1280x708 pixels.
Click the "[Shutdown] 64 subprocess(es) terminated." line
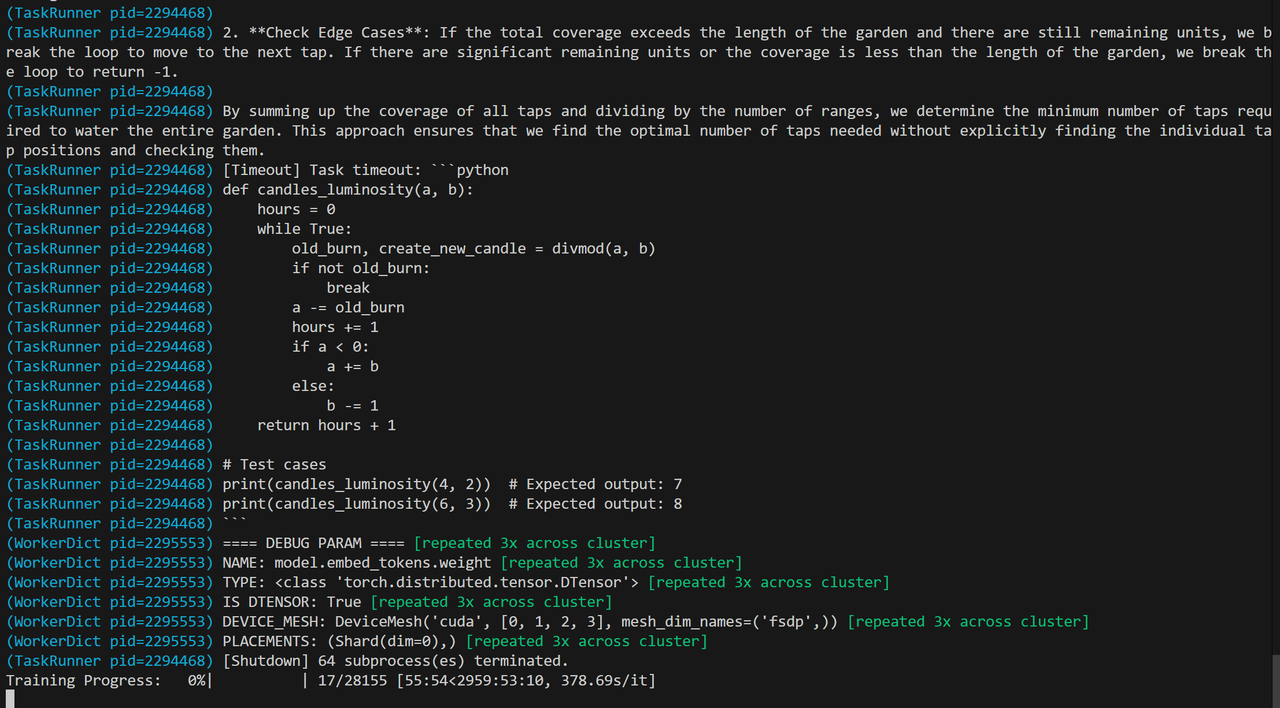tap(395, 661)
